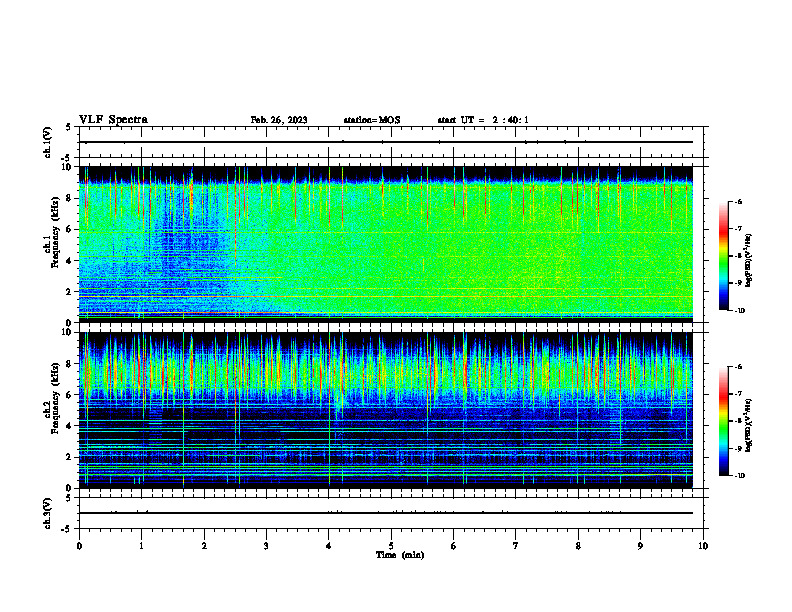Image resolution: width=792 pixels, height=612 pixels.
Task: Select the start UT time text
Action: (x=483, y=120)
